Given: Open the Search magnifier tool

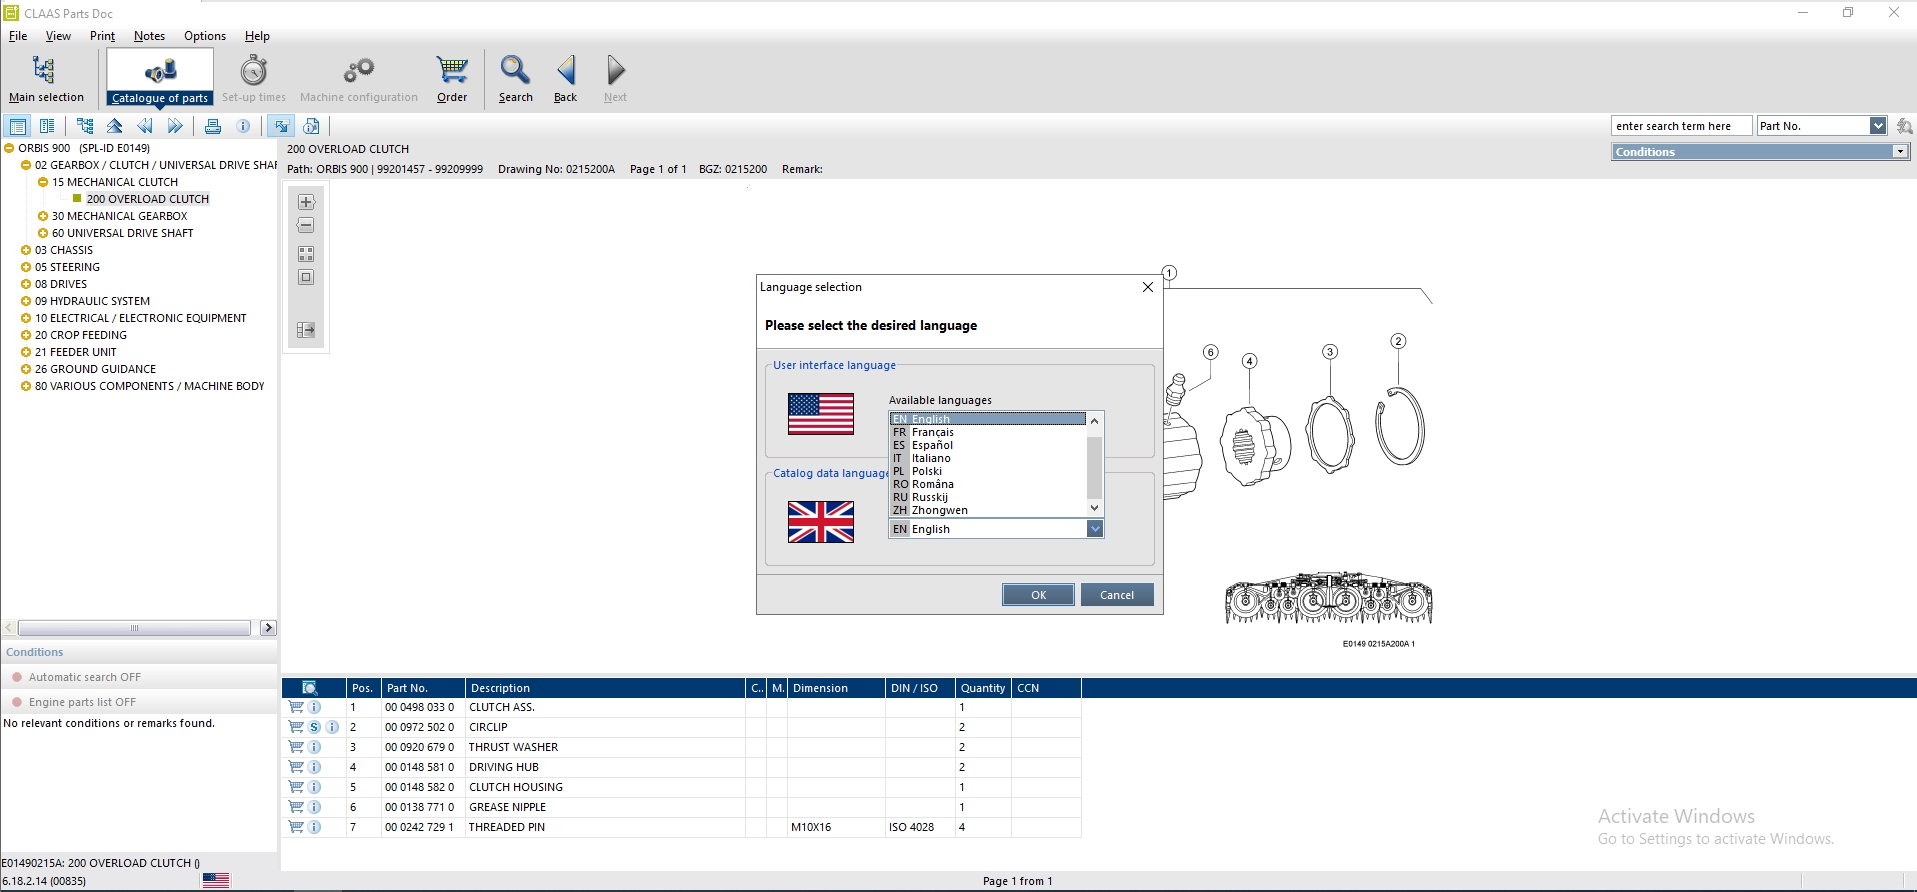Looking at the screenshot, I should pyautogui.click(x=515, y=78).
